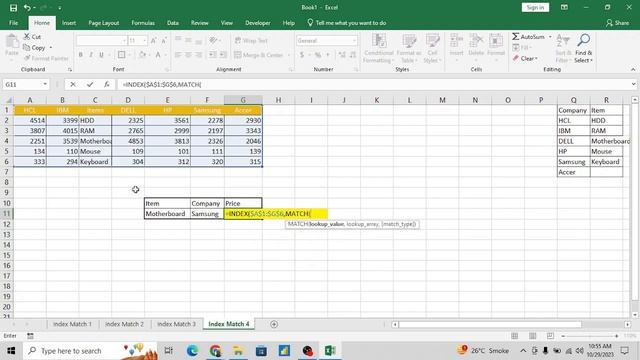Click the Accounting dollar format icon

click(302, 55)
